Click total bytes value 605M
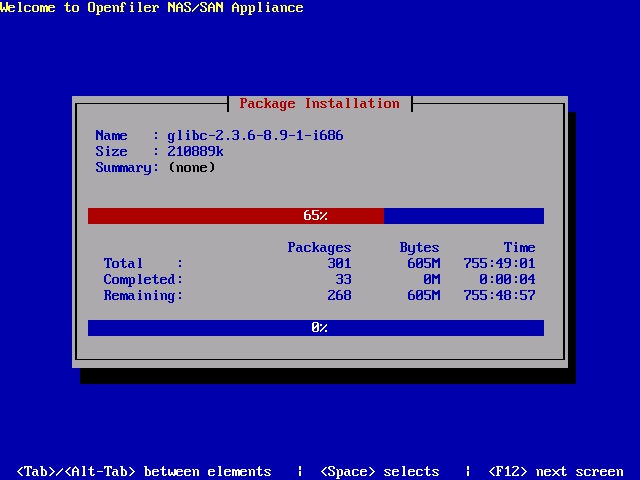Screen dimensions: 640x480 click(x=423, y=263)
